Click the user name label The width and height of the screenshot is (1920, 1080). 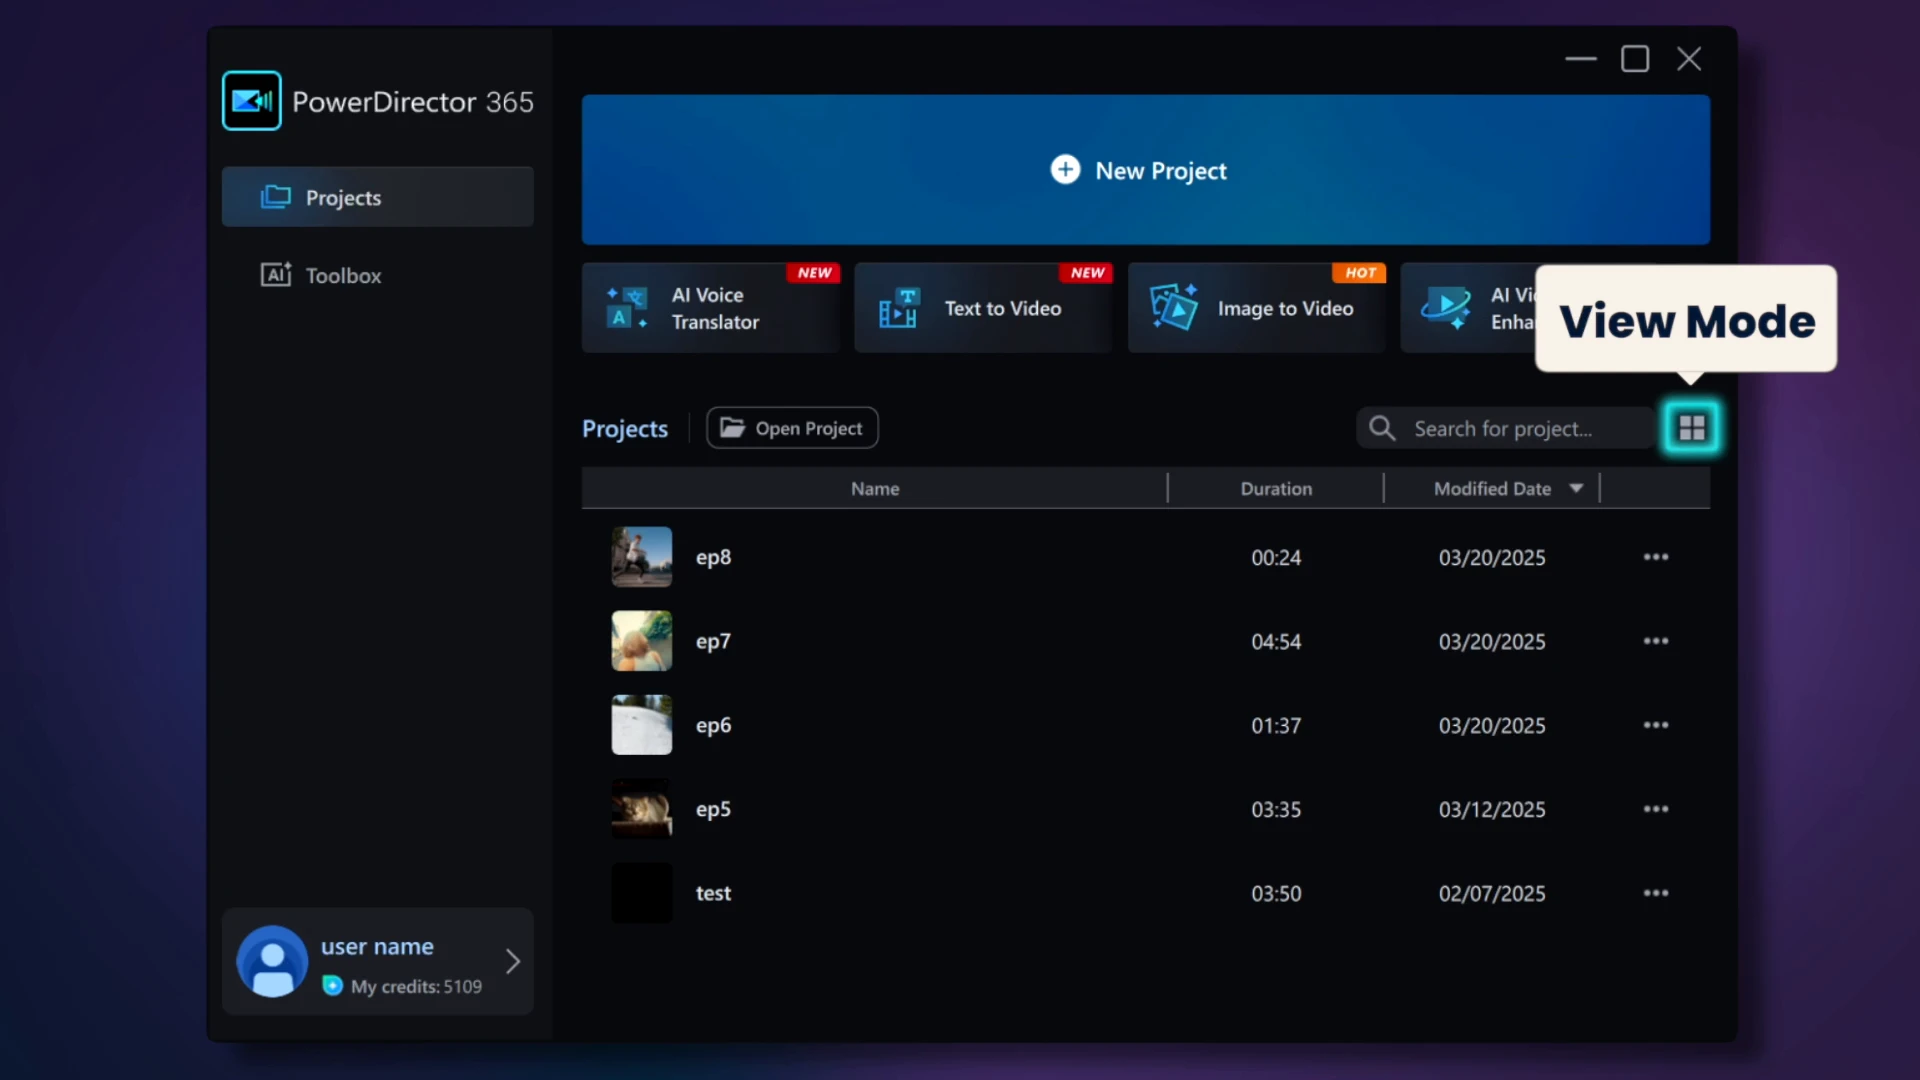(377, 946)
